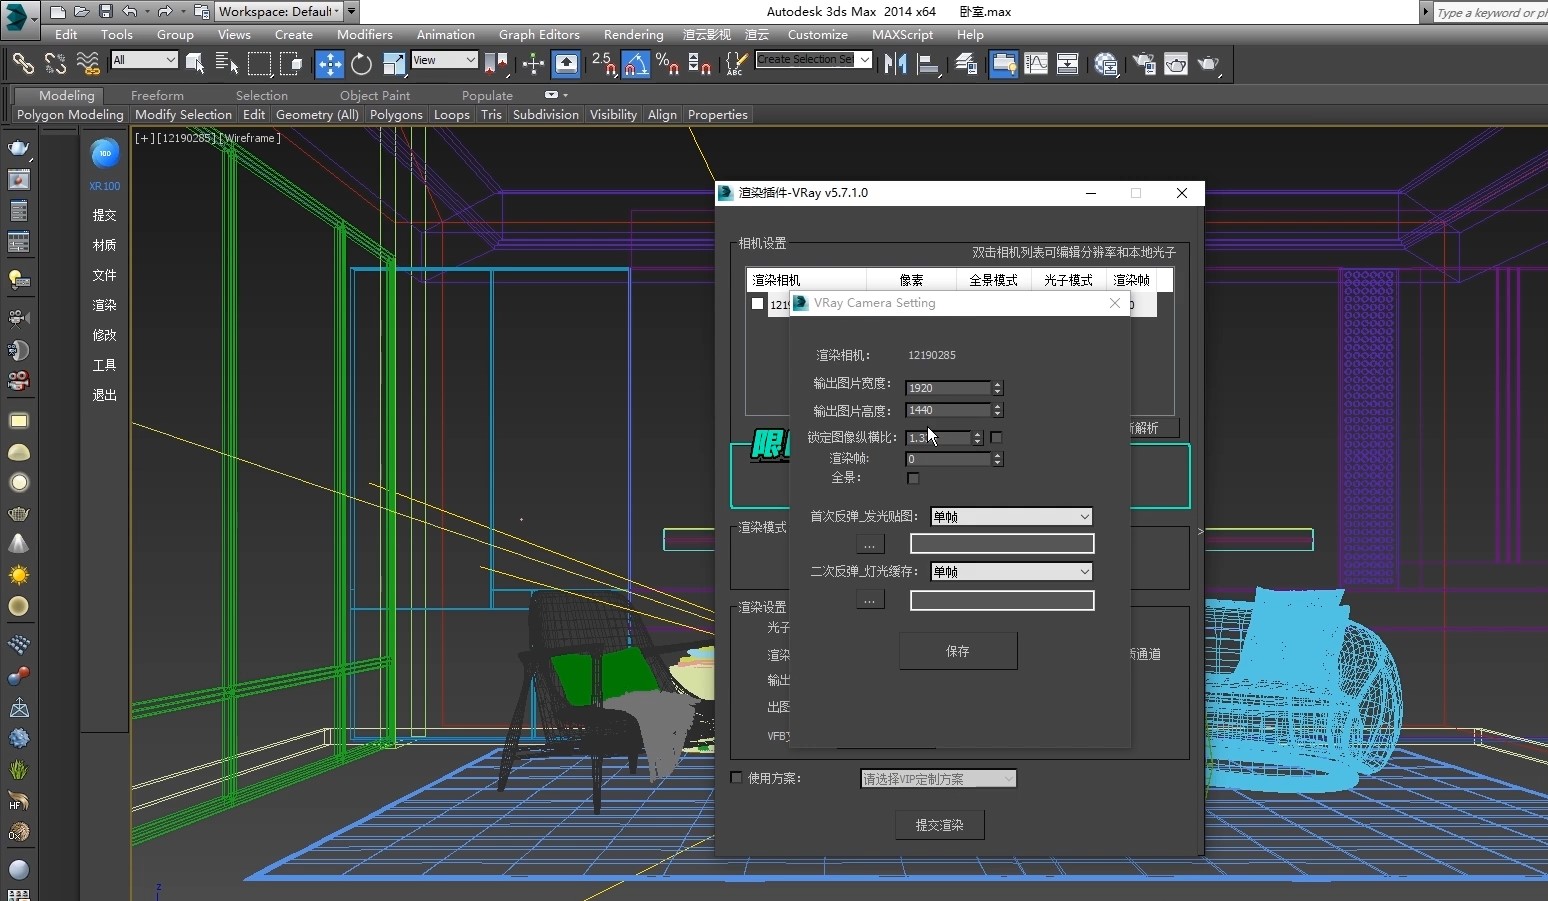Browse for the 灯光缓存 file path
Screen dimensions: 1548x901
pyautogui.click(x=870, y=600)
